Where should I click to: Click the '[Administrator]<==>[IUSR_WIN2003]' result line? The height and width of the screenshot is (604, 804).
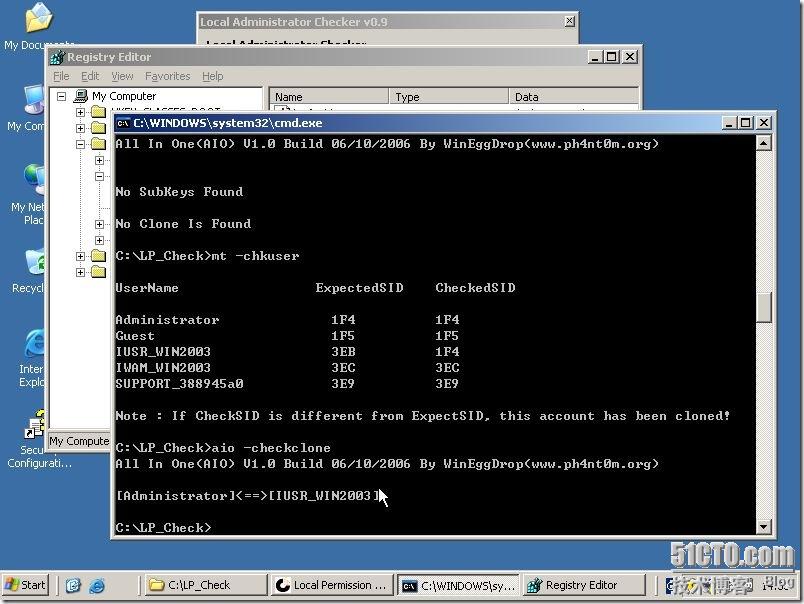point(249,496)
